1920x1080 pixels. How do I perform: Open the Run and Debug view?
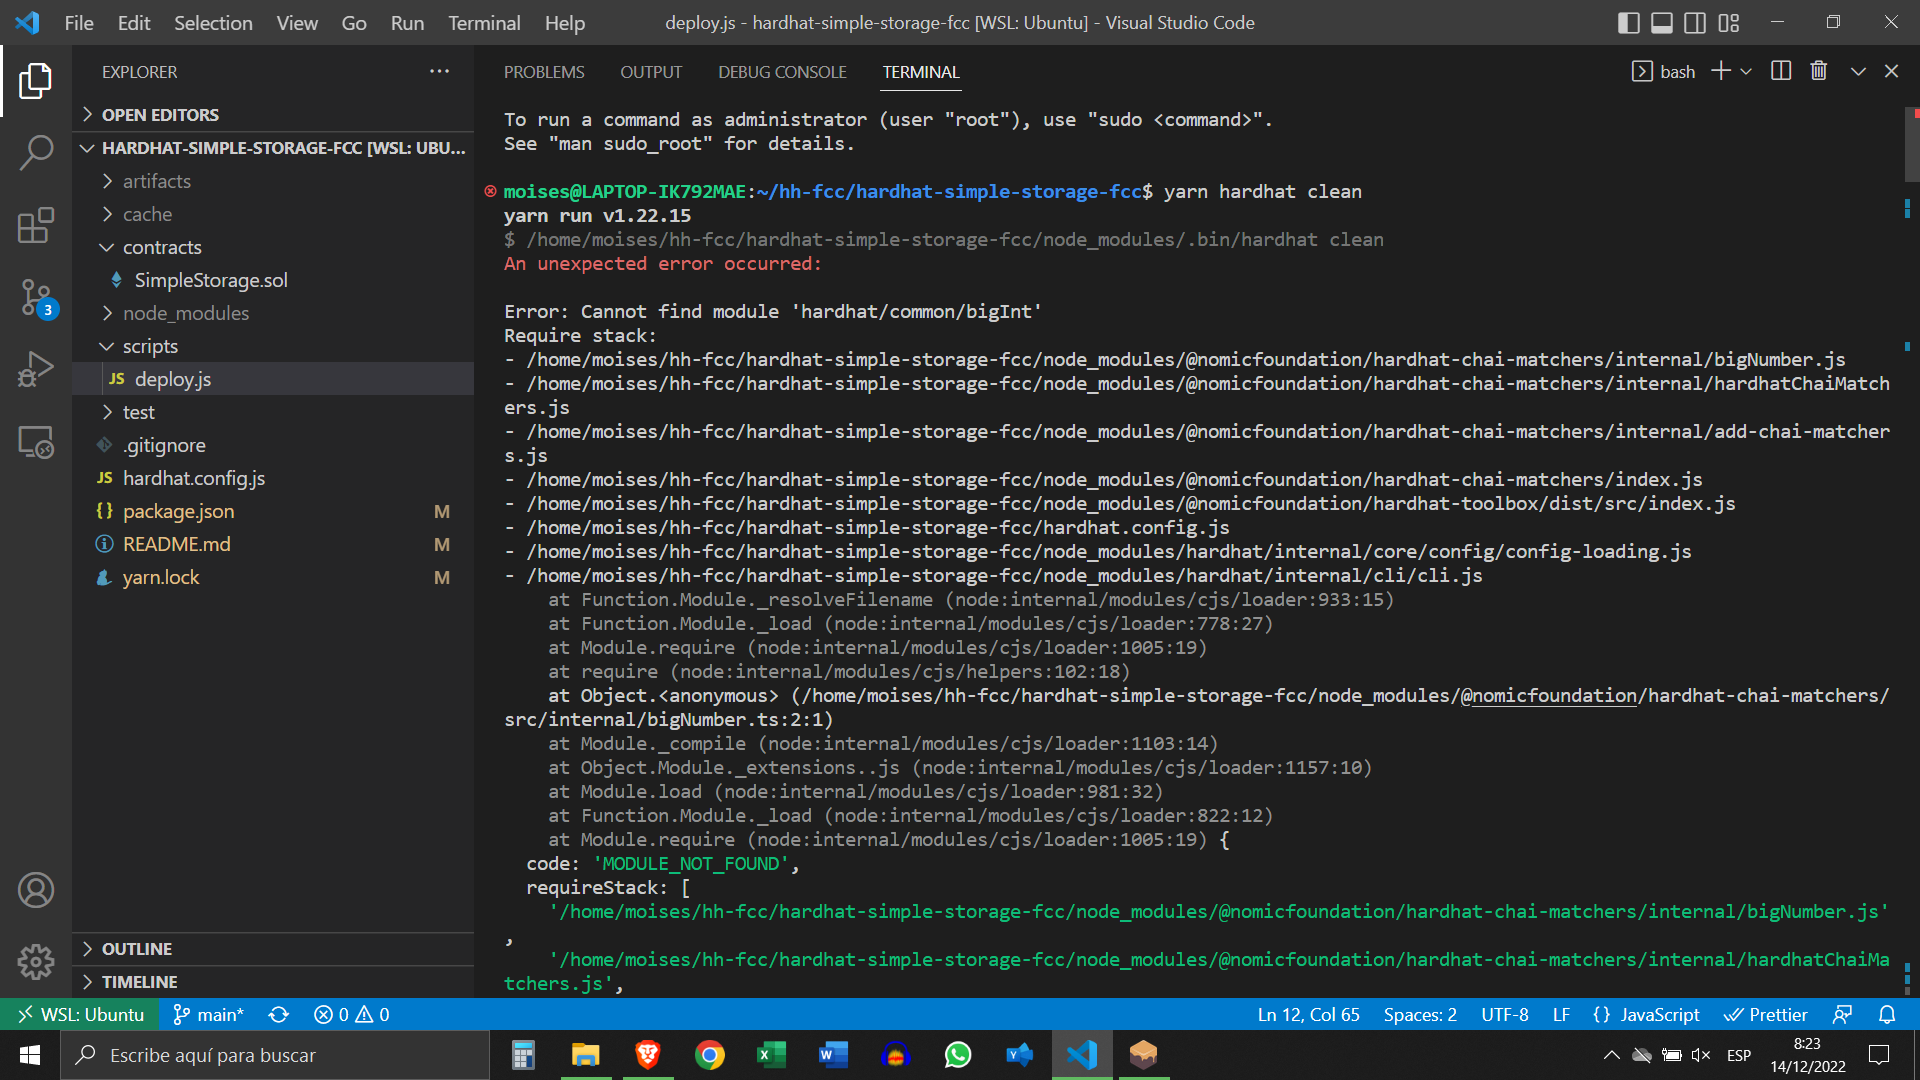(36, 369)
